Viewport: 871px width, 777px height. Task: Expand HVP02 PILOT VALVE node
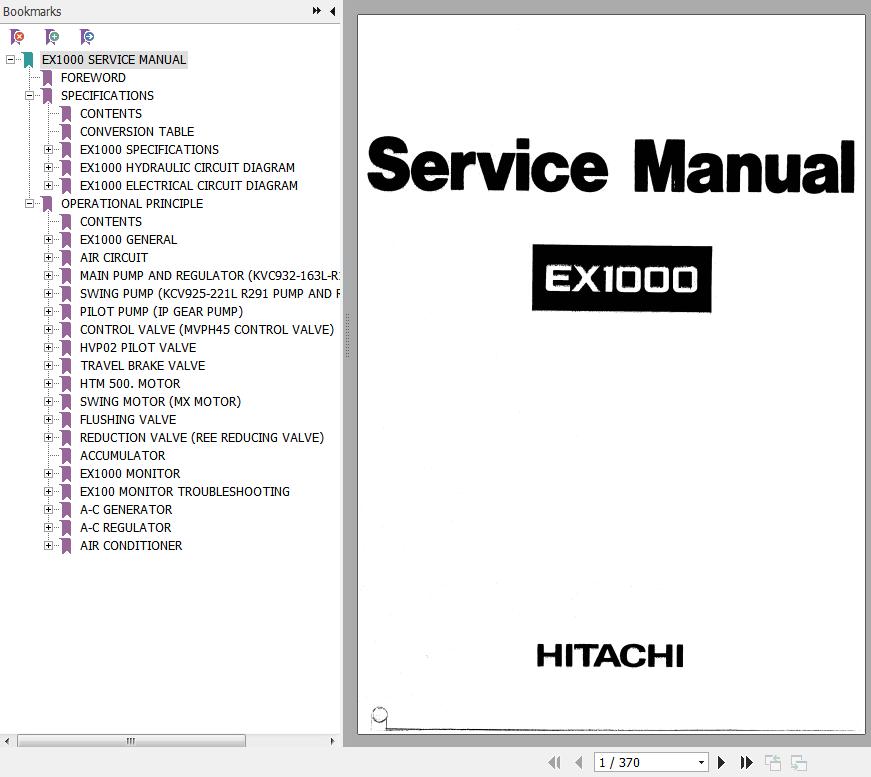(x=48, y=347)
